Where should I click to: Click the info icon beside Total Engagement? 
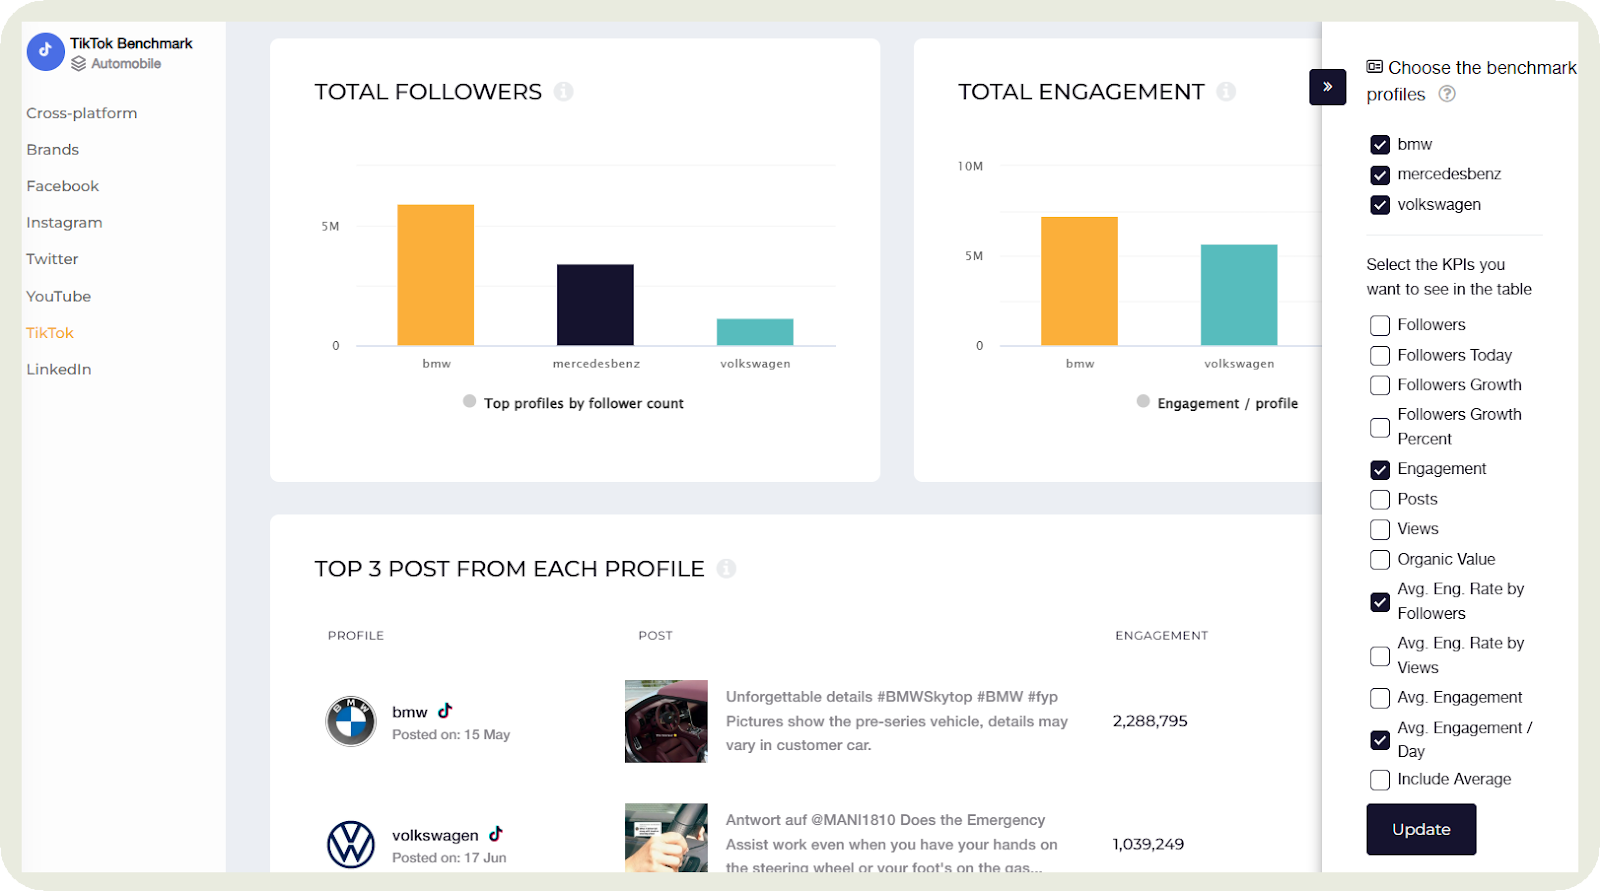[1226, 92]
